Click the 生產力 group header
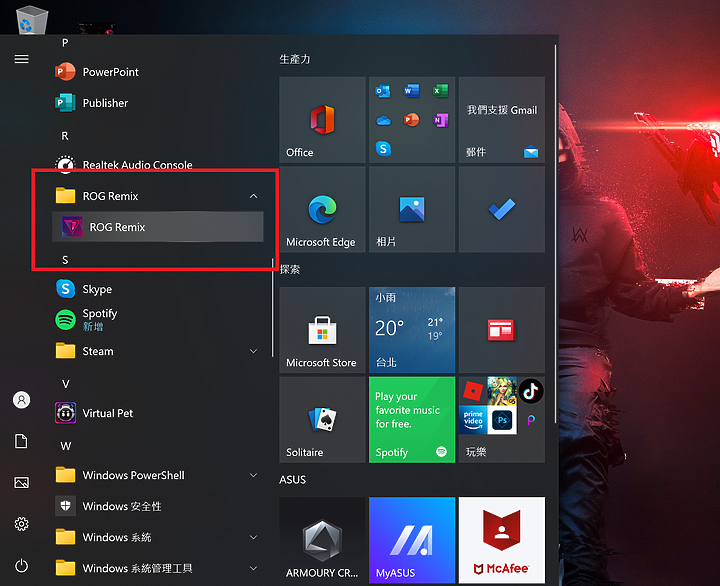Screen dimensions: 720x586 (295, 59)
